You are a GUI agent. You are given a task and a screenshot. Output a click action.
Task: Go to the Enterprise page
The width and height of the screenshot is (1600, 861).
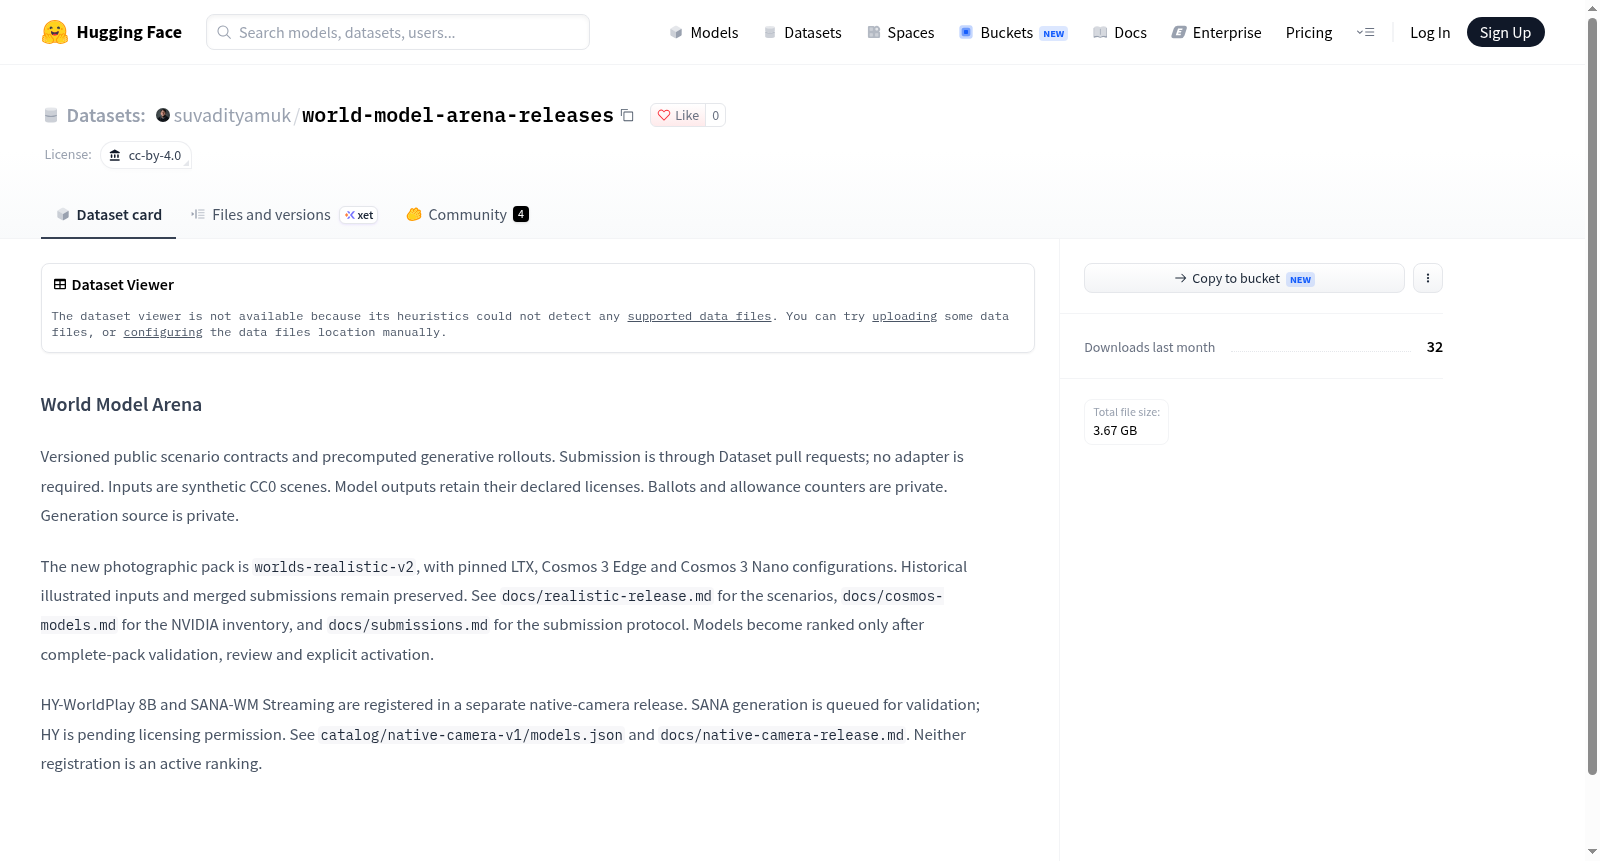point(1217,32)
